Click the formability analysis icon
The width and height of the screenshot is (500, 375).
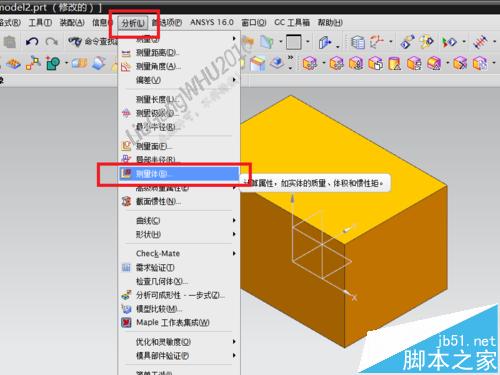point(126,295)
